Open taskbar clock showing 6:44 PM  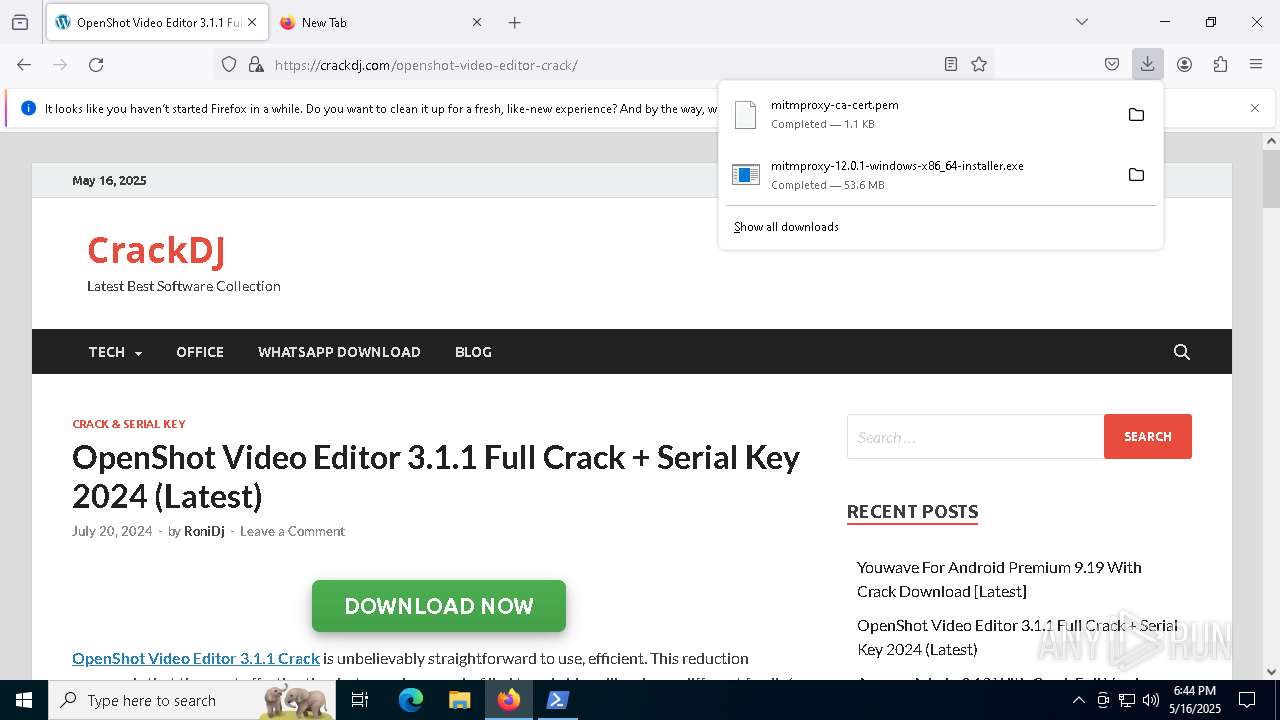1195,700
